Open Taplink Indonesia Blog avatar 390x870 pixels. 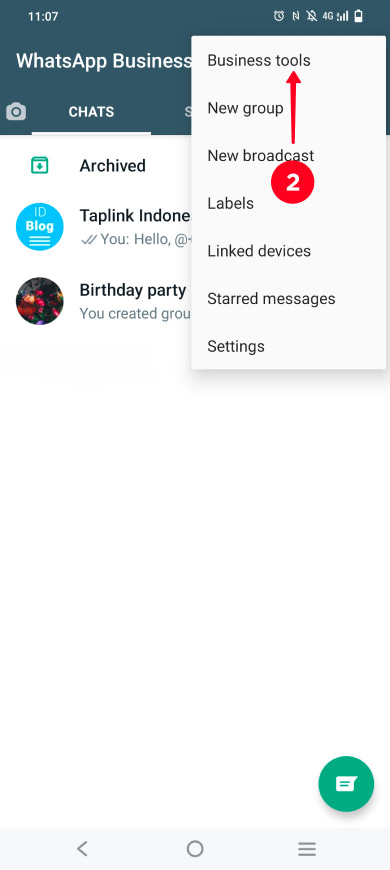pos(39,226)
